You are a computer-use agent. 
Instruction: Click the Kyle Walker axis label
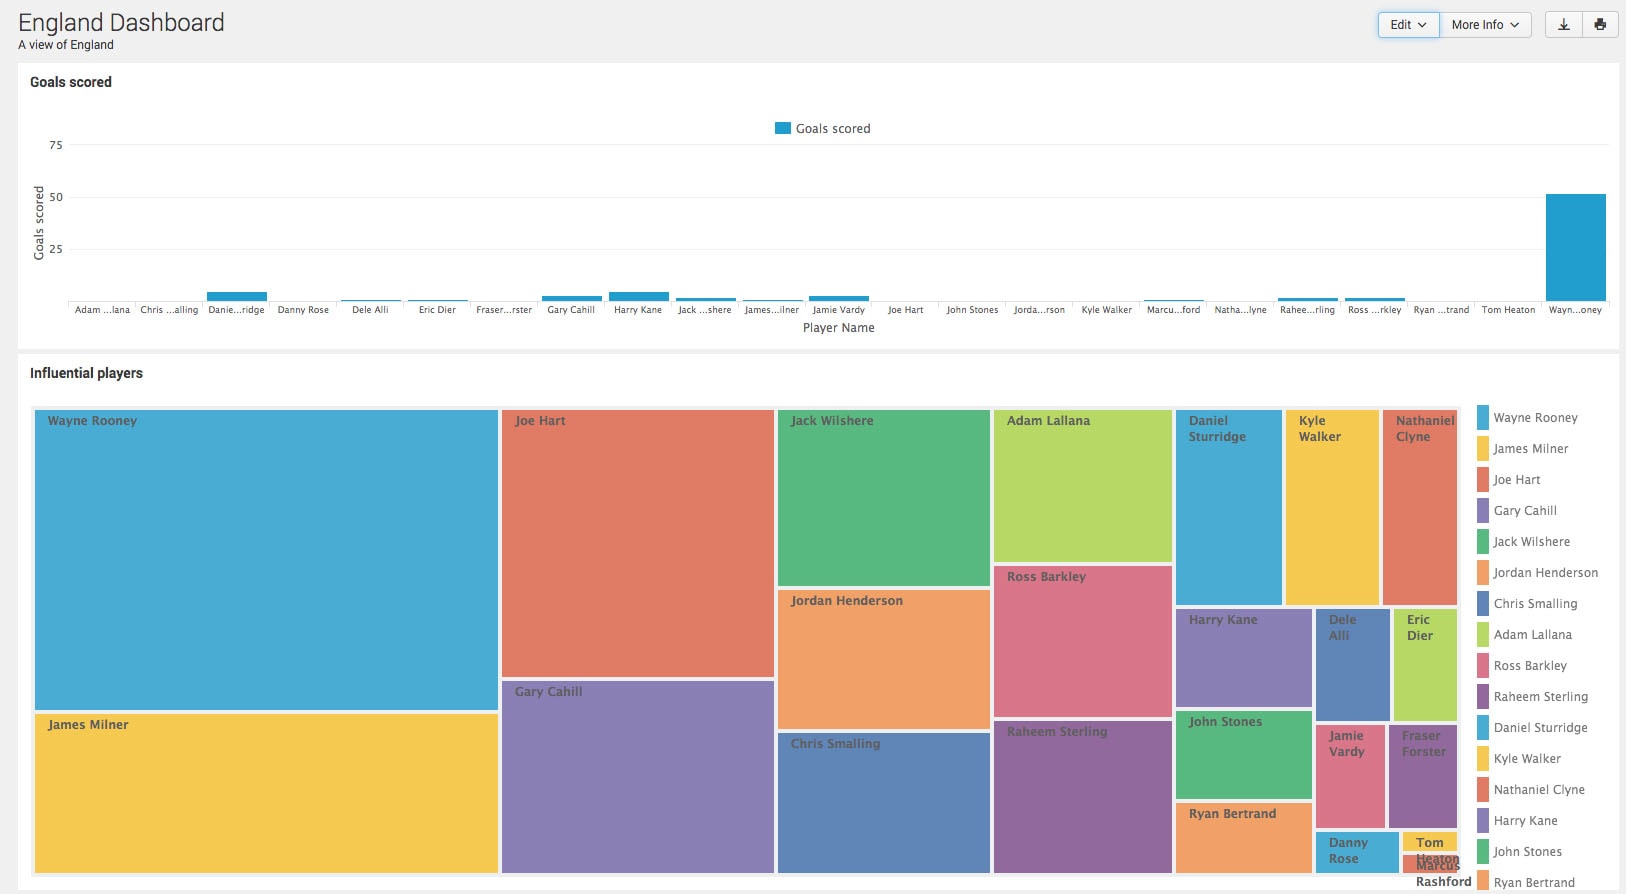(1107, 310)
